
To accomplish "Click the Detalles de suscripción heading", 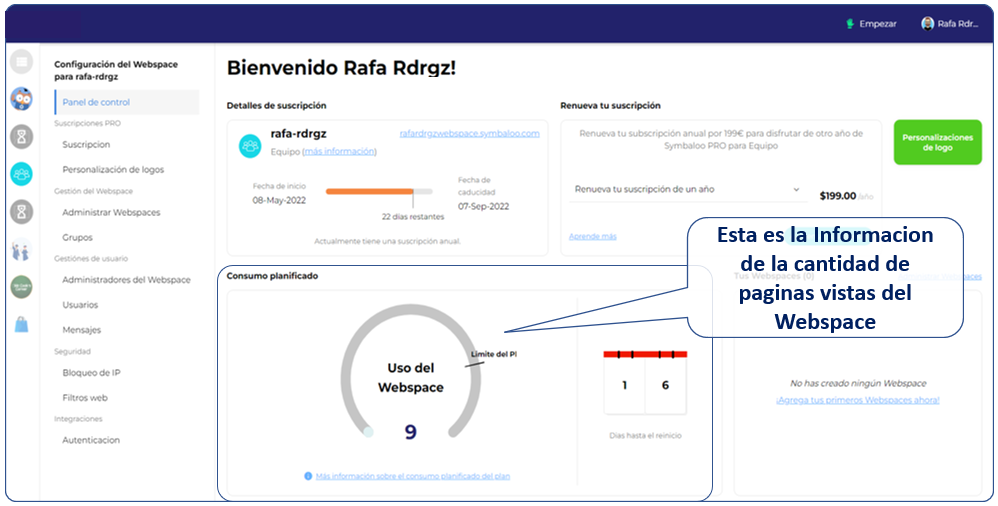I will pyautogui.click(x=276, y=106).
